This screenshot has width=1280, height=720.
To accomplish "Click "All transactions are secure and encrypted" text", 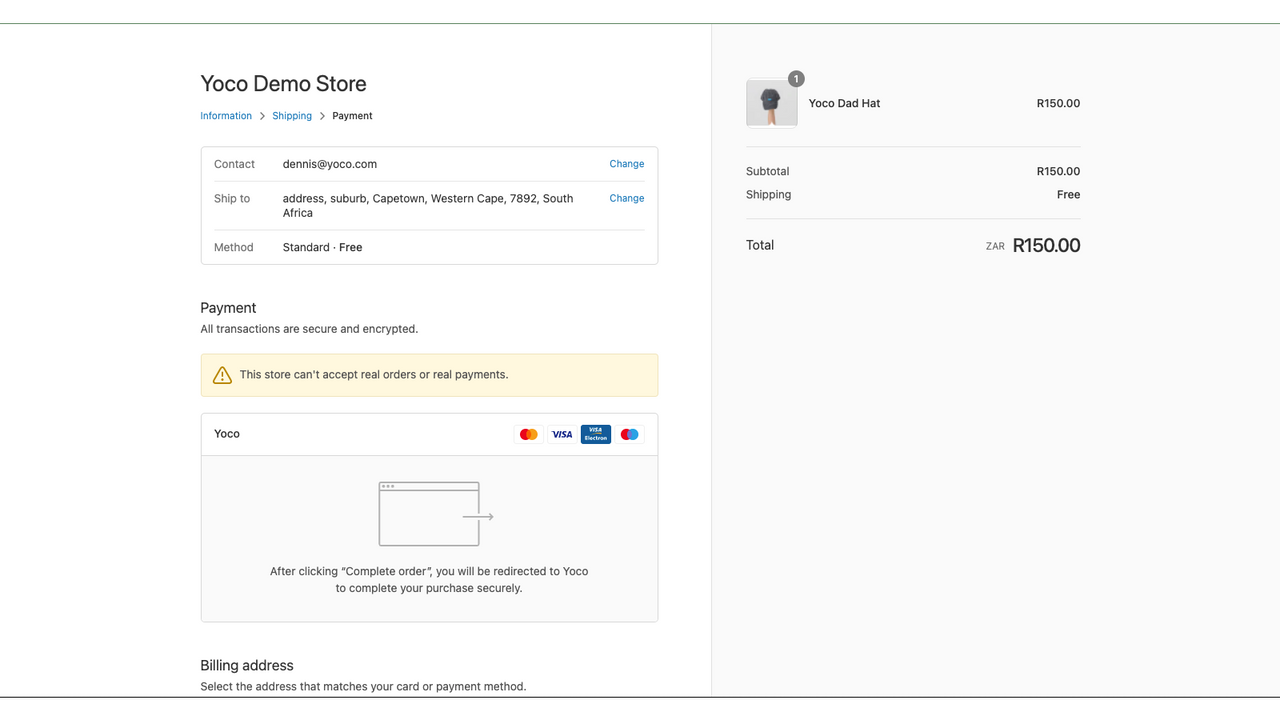I will tap(309, 329).
